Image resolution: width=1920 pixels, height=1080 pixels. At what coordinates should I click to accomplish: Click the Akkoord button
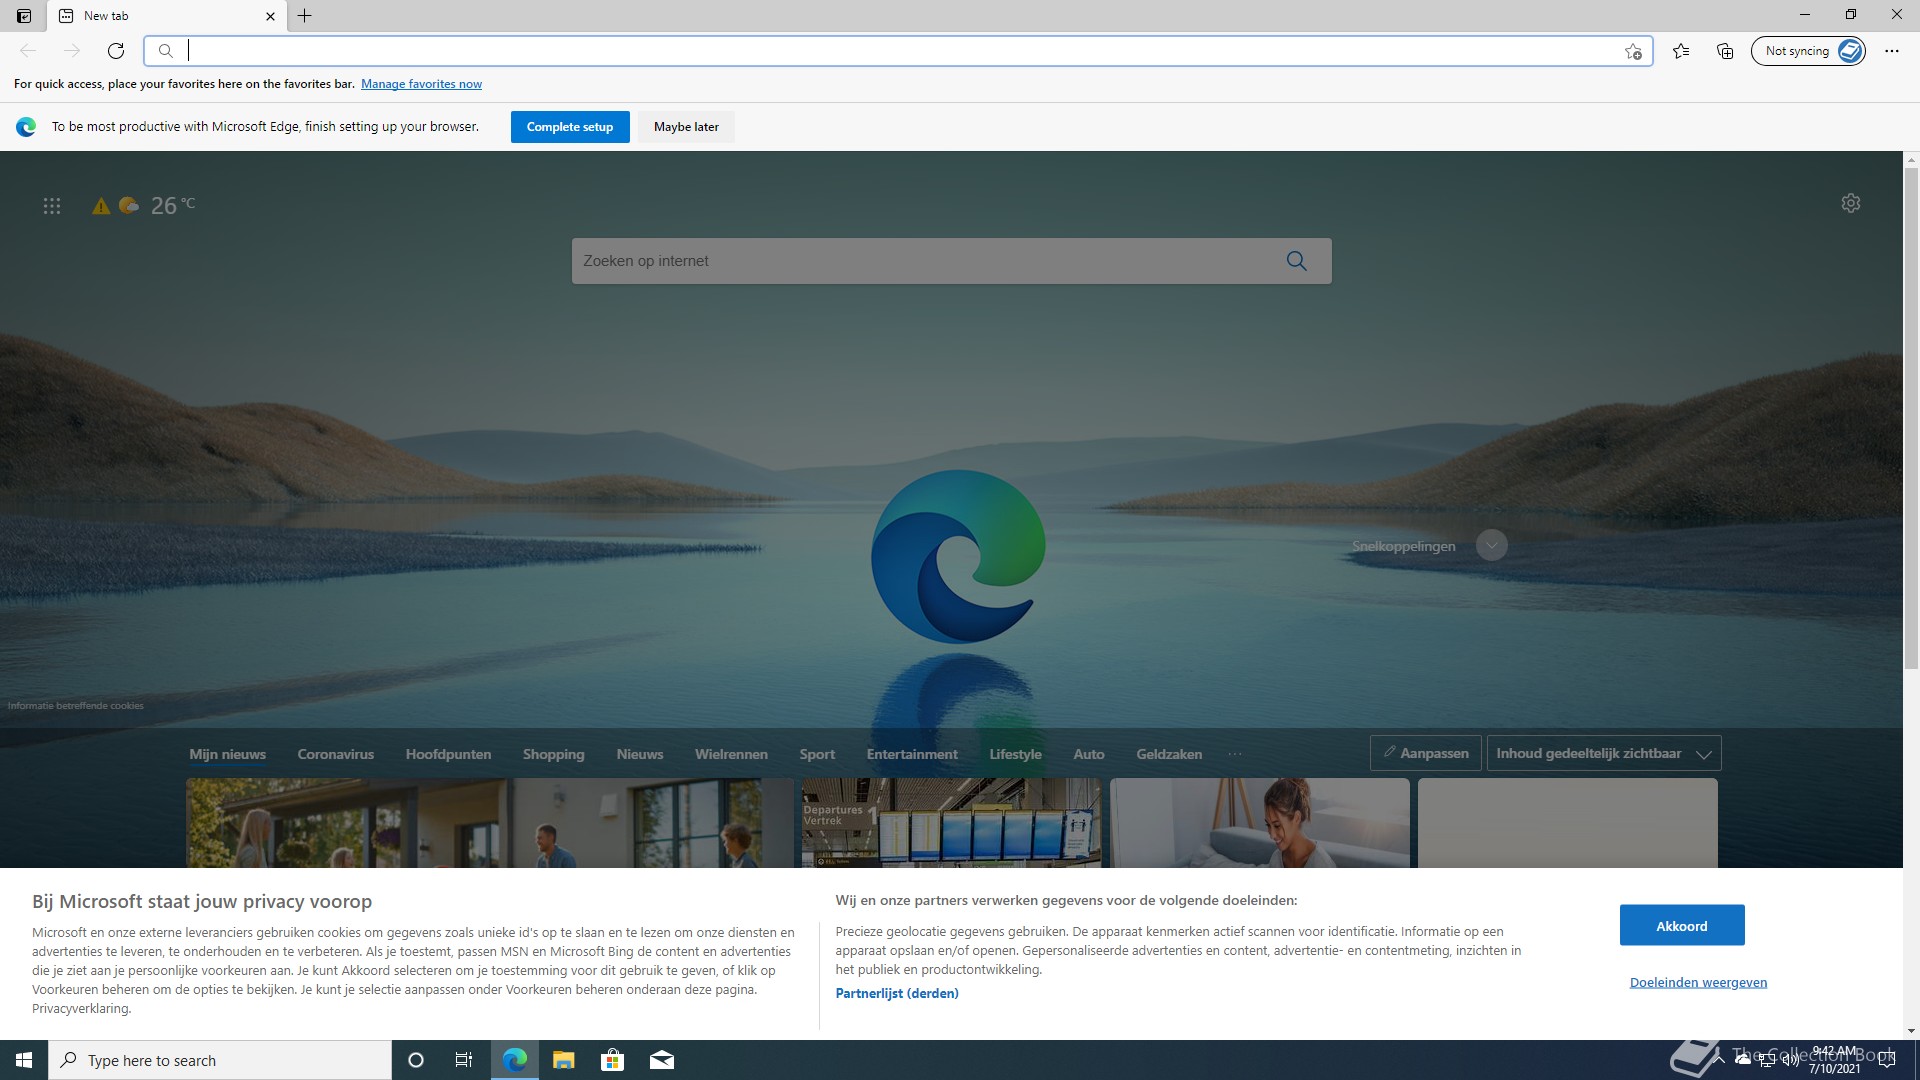(1682, 925)
